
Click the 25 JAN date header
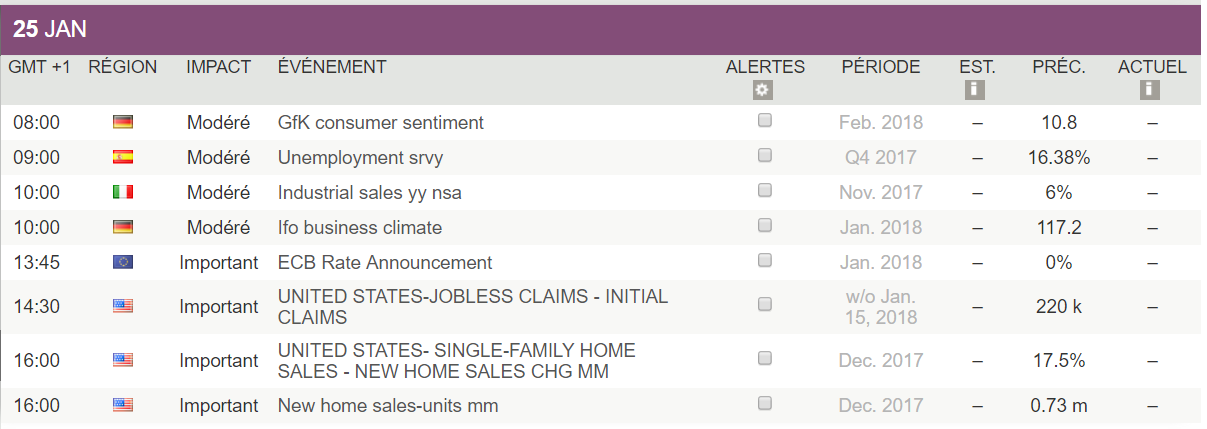tap(50, 30)
